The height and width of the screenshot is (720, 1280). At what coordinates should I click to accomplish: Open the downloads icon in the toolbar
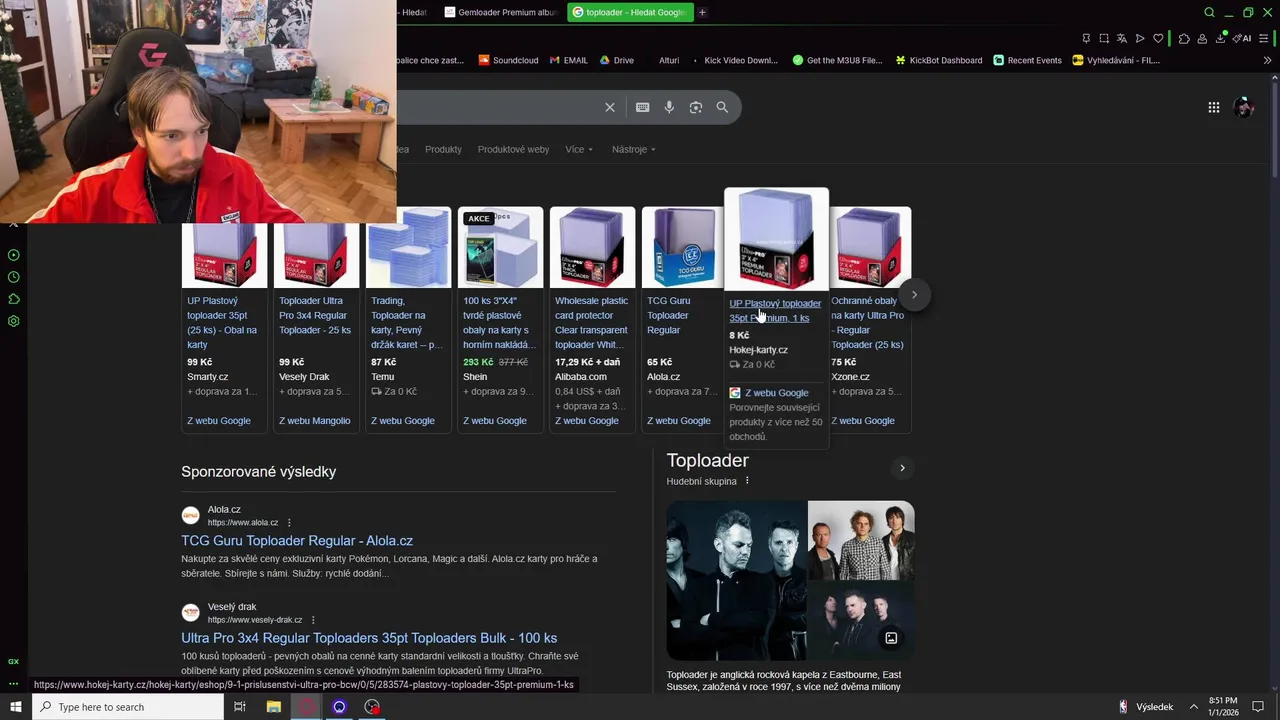coord(1220,38)
